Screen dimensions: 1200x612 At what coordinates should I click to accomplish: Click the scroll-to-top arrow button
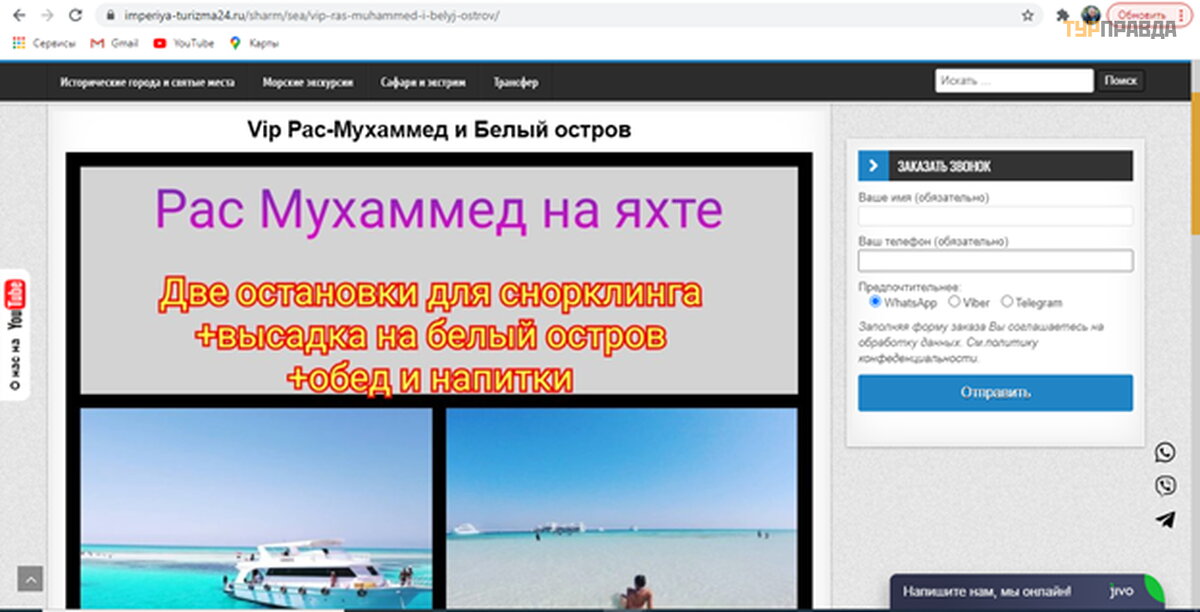click(30, 578)
